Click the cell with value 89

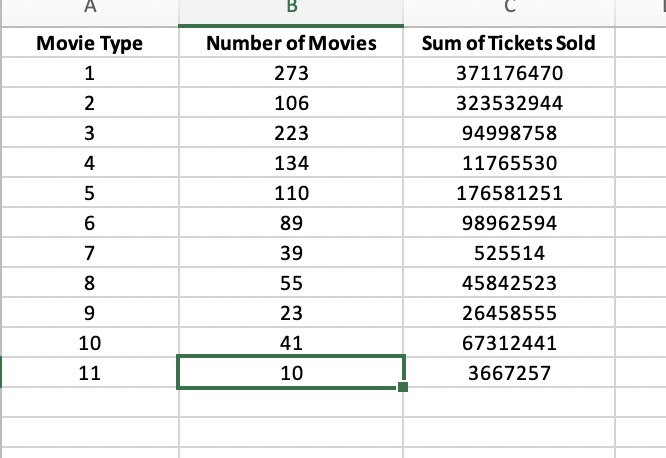(291, 223)
